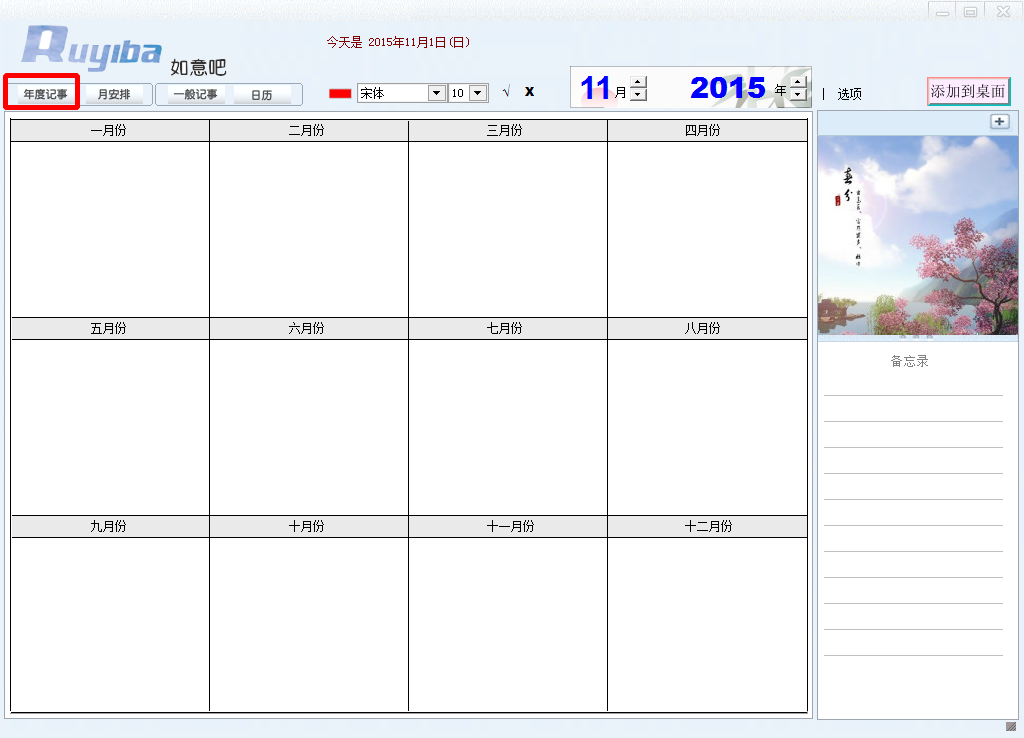The image size is (1024, 738).
Task: Decrease year with the down arrow
Action: click(x=798, y=94)
